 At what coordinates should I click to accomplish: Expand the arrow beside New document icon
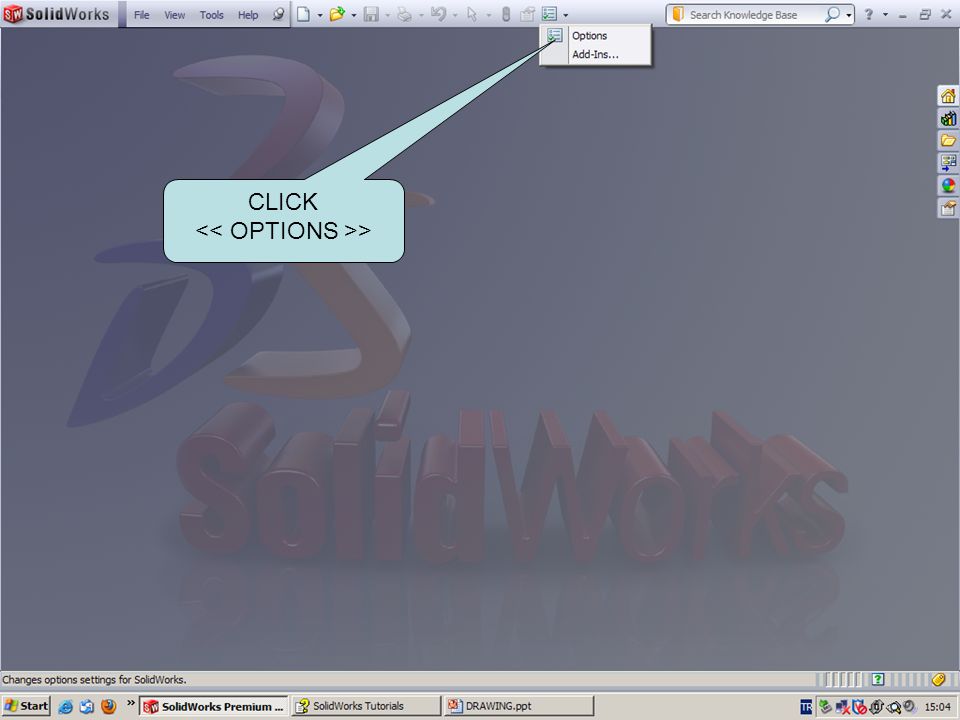point(320,15)
